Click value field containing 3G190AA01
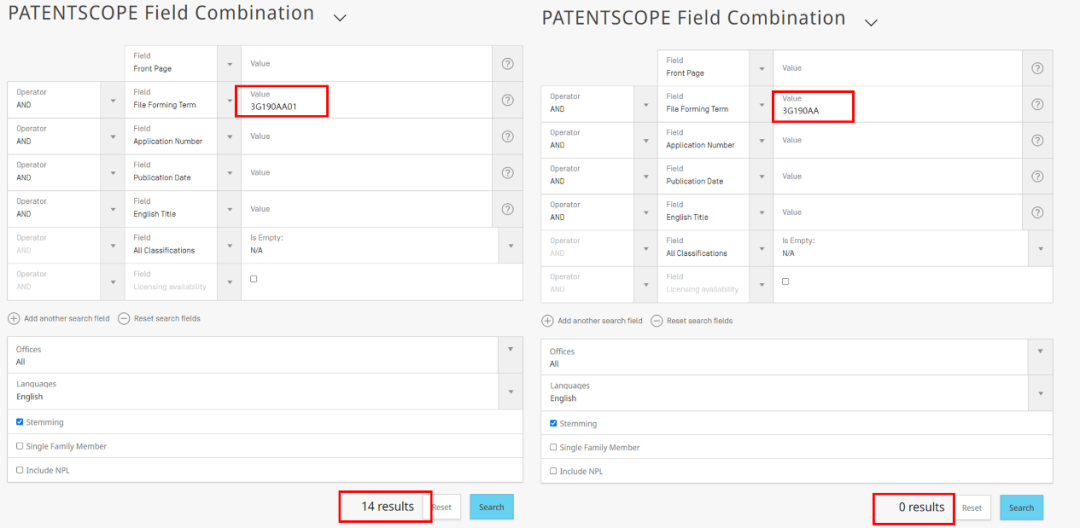Image resolution: width=1080 pixels, height=528 pixels. [367, 100]
